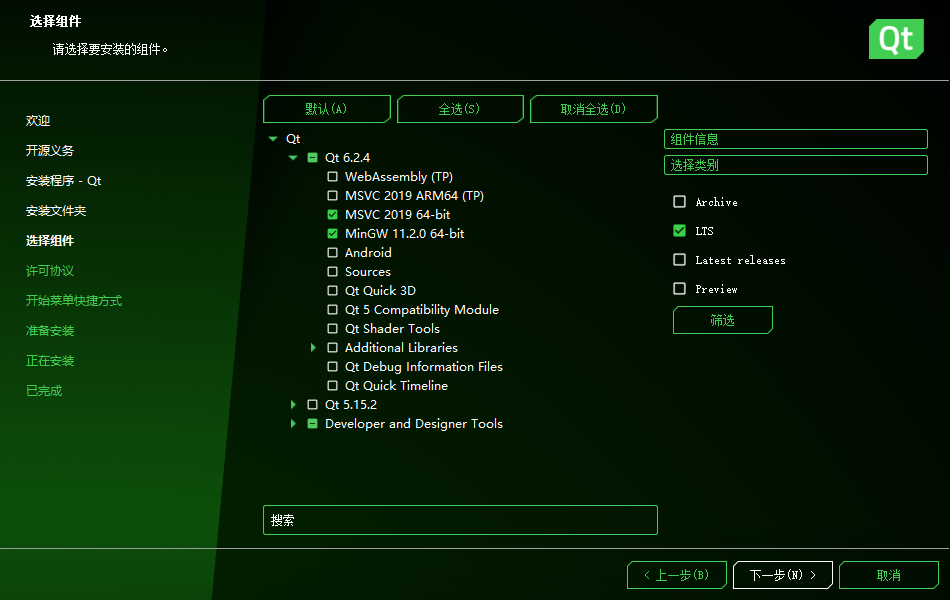Select 准备安装 sidebar step
Viewport: 950px width, 600px height.
click(50, 331)
